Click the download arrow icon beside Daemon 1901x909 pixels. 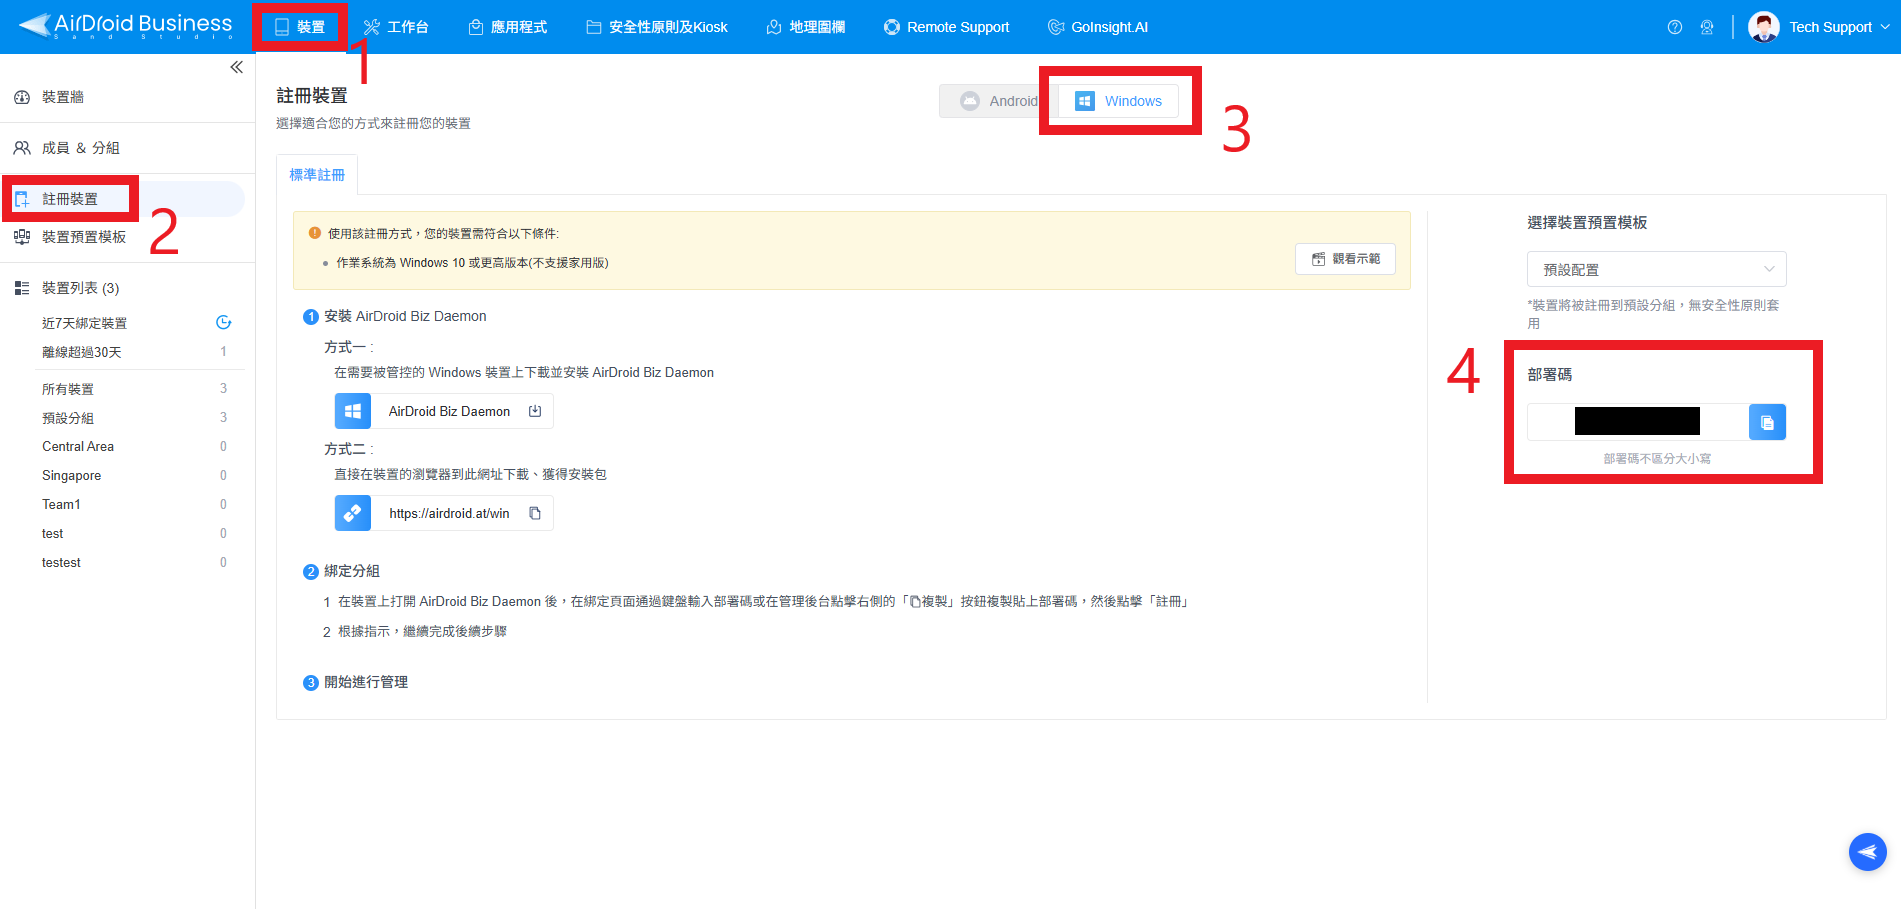pyautogui.click(x=535, y=411)
